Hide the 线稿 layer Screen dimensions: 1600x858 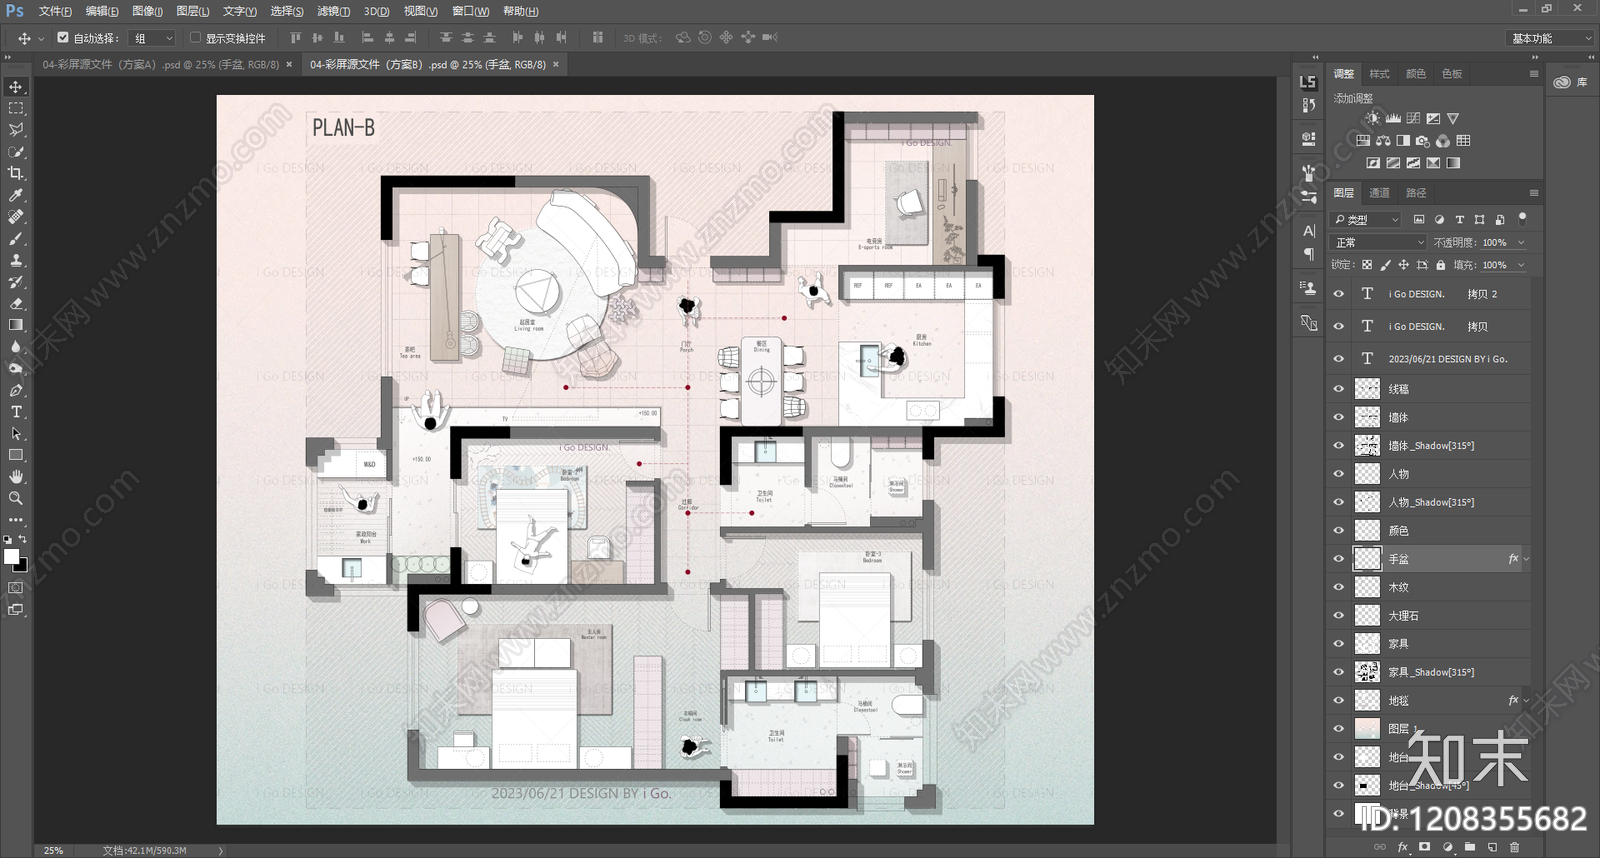[1339, 389]
